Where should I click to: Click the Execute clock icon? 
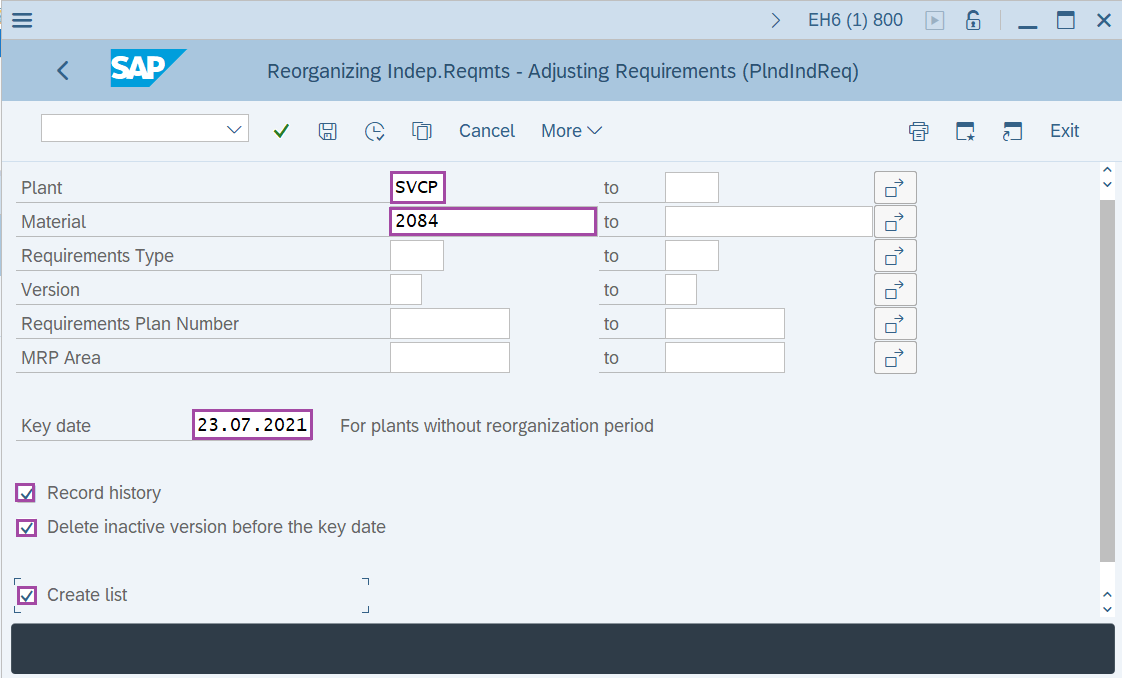pyautogui.click(x=374, y=131)
